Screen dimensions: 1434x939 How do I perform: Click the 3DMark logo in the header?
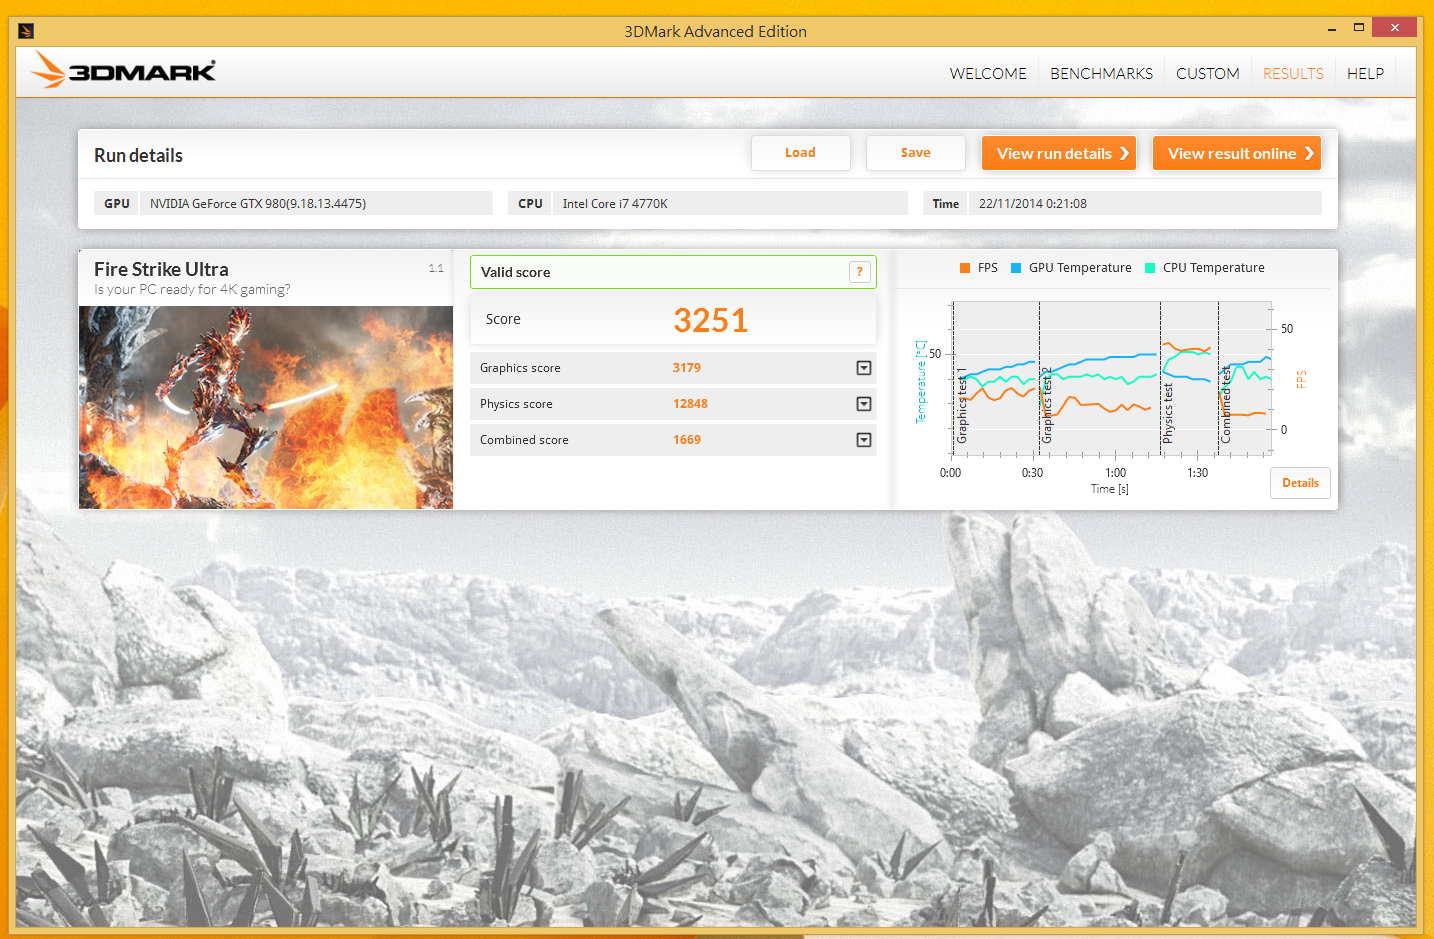click(x=124, y=70)
